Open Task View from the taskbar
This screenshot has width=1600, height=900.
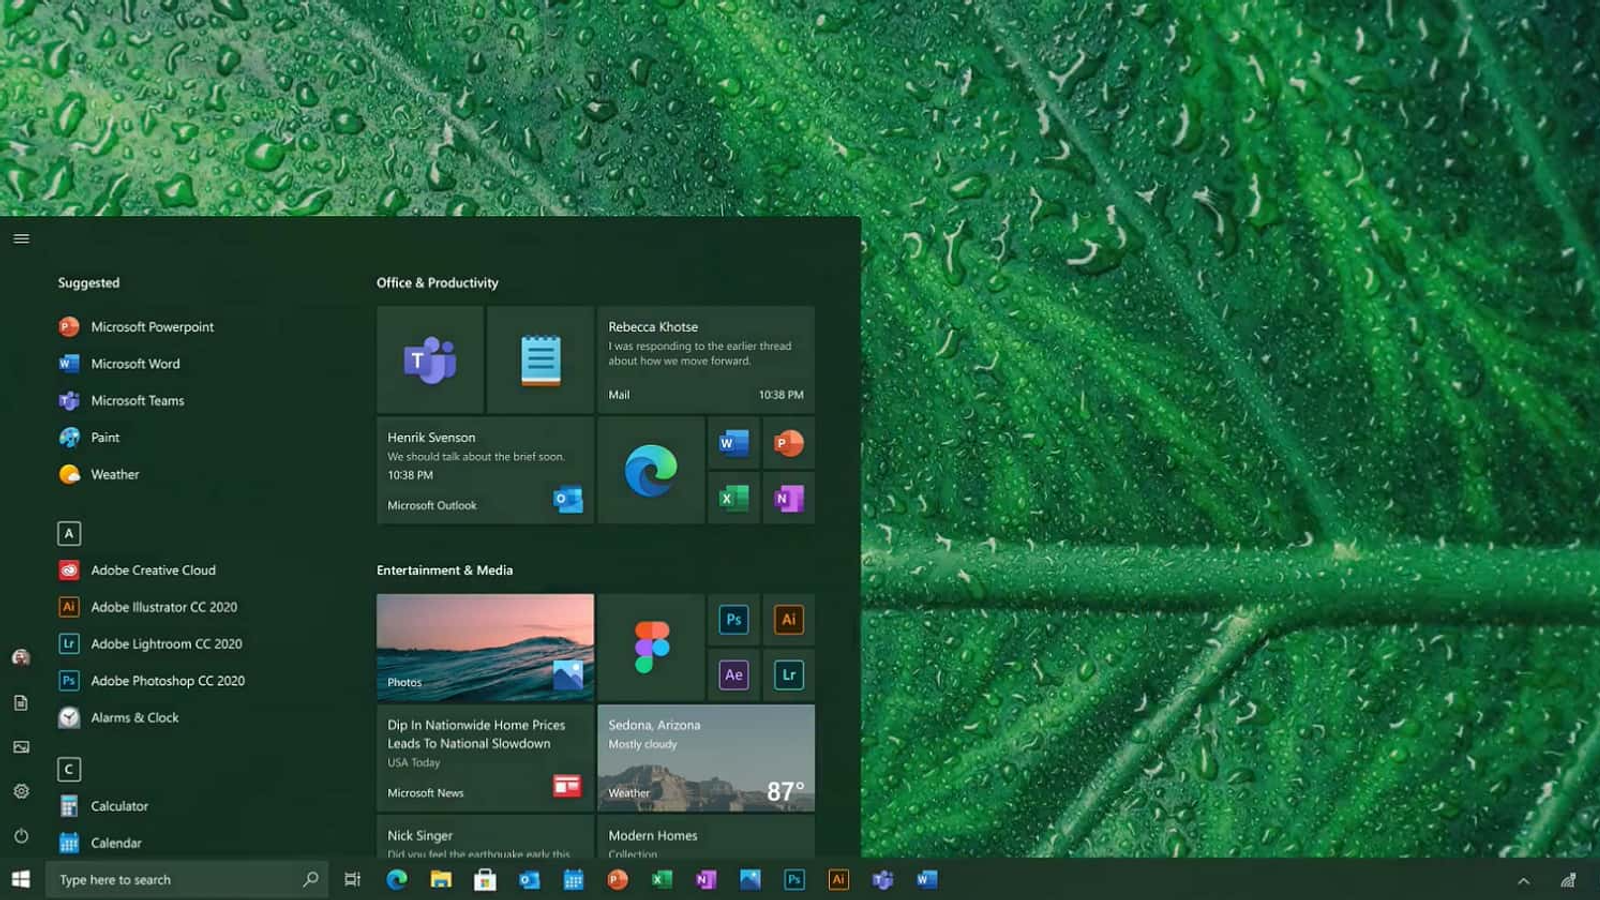pos(352,880)
